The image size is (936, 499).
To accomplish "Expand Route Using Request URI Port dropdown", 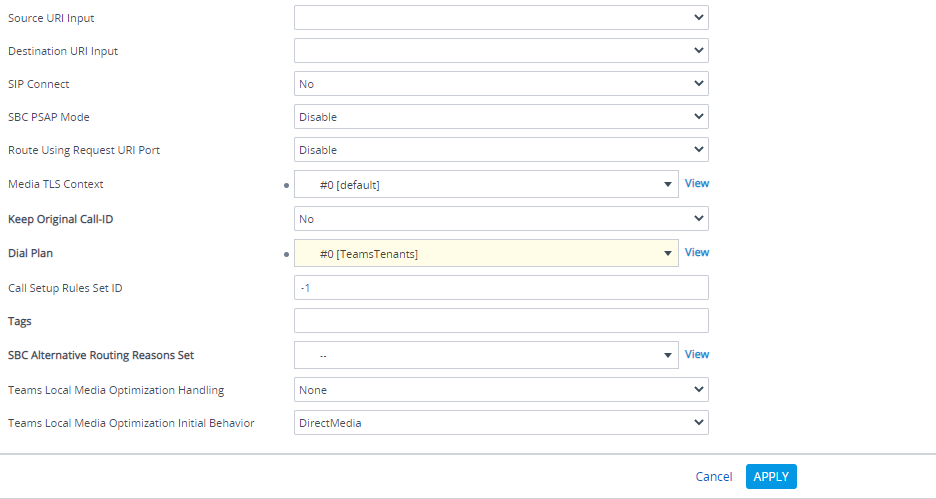I will (501, 149).
